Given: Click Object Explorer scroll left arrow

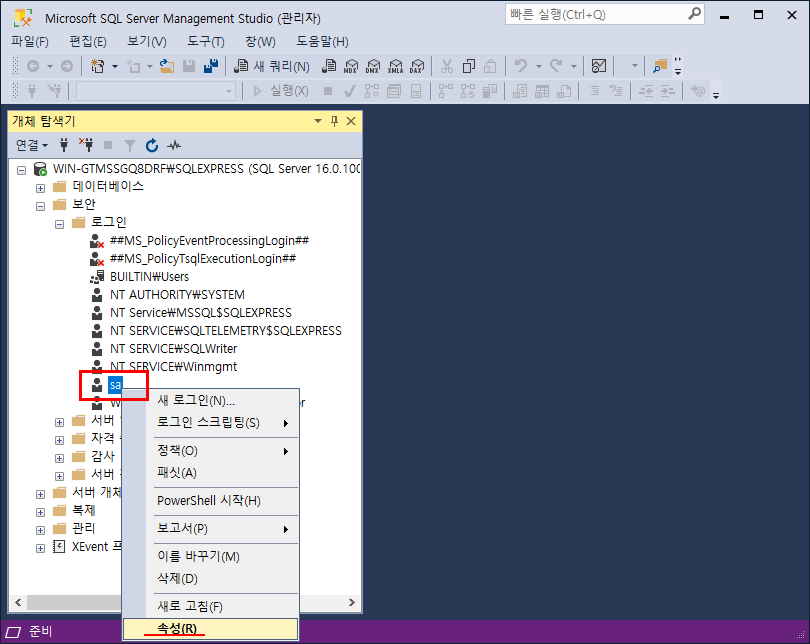Looking at the screenshot, I should [x=18, y=603].
